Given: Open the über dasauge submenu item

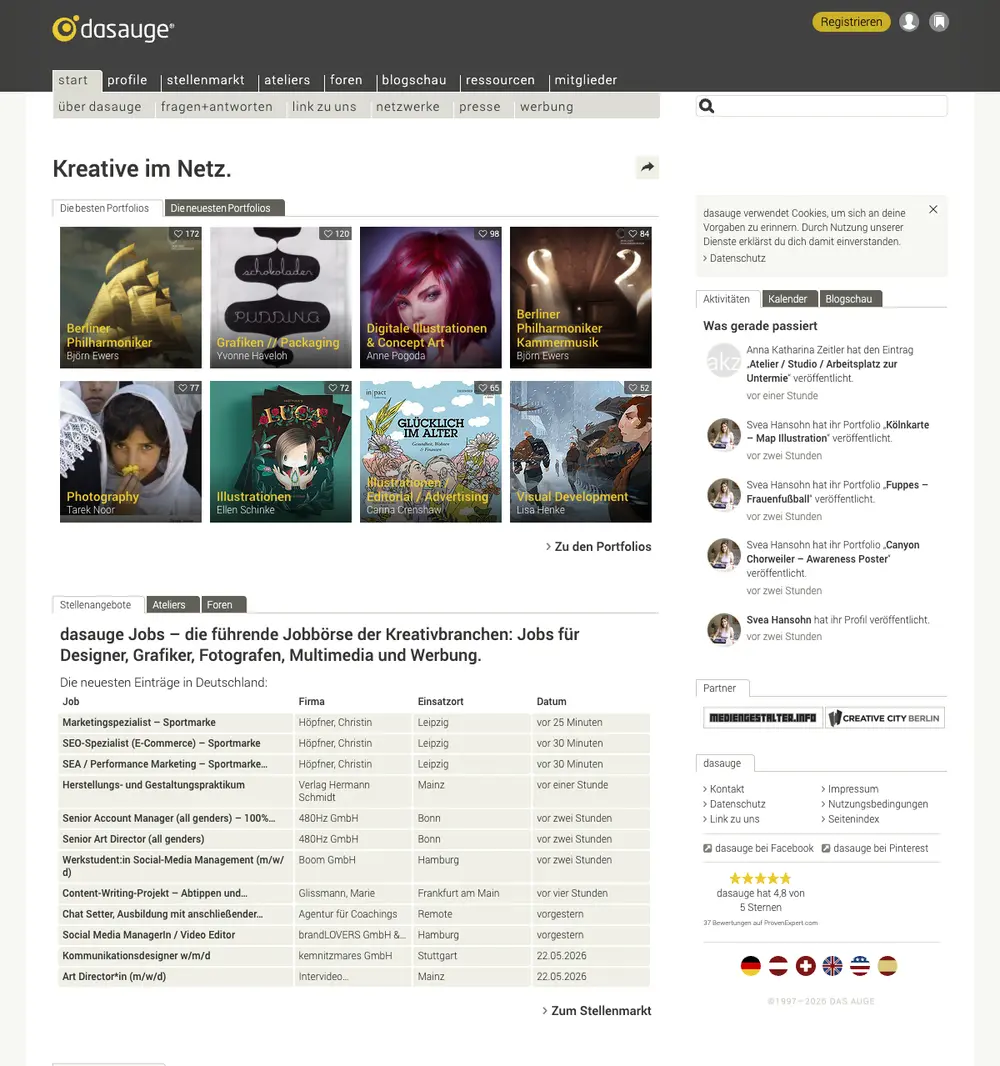Looking at the screenshot, I should pyautogui.click(x=100, y=107).
